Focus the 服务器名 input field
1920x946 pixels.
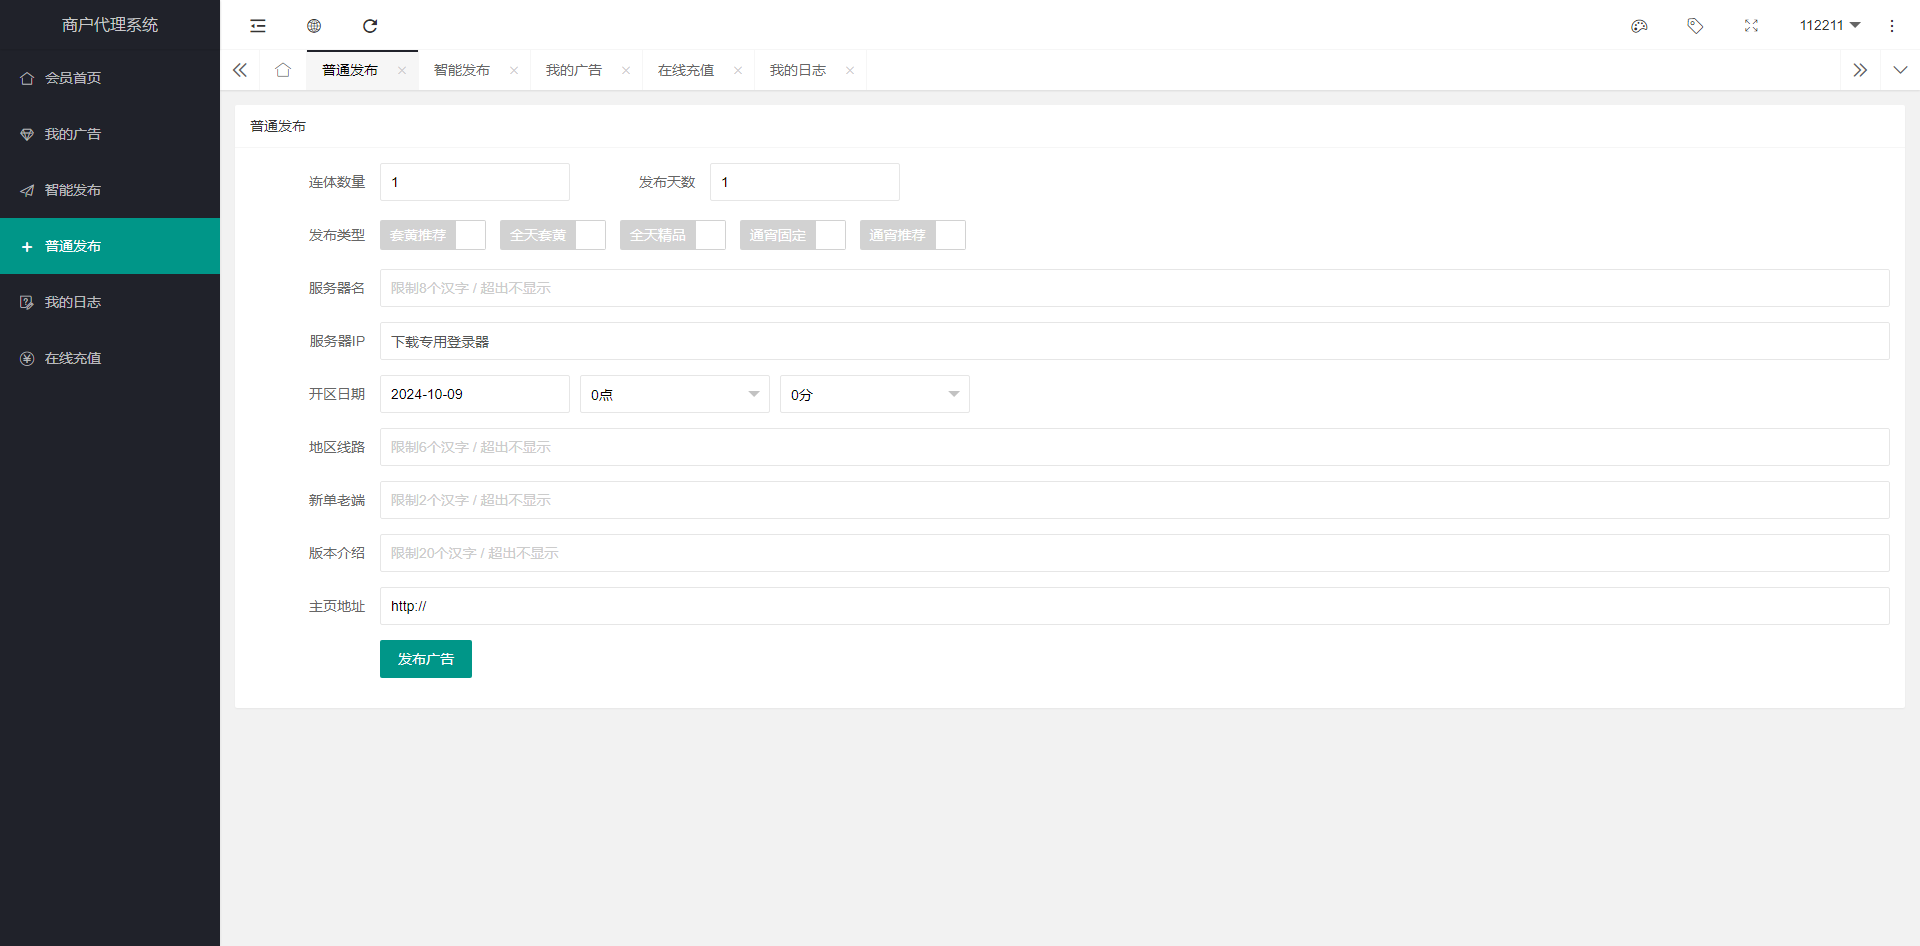[1135, 288]
